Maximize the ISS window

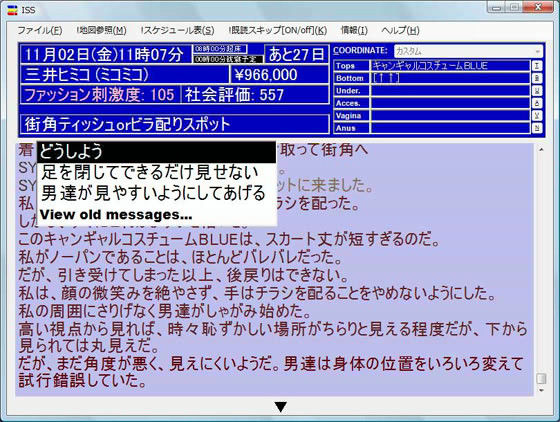[514, 8]
